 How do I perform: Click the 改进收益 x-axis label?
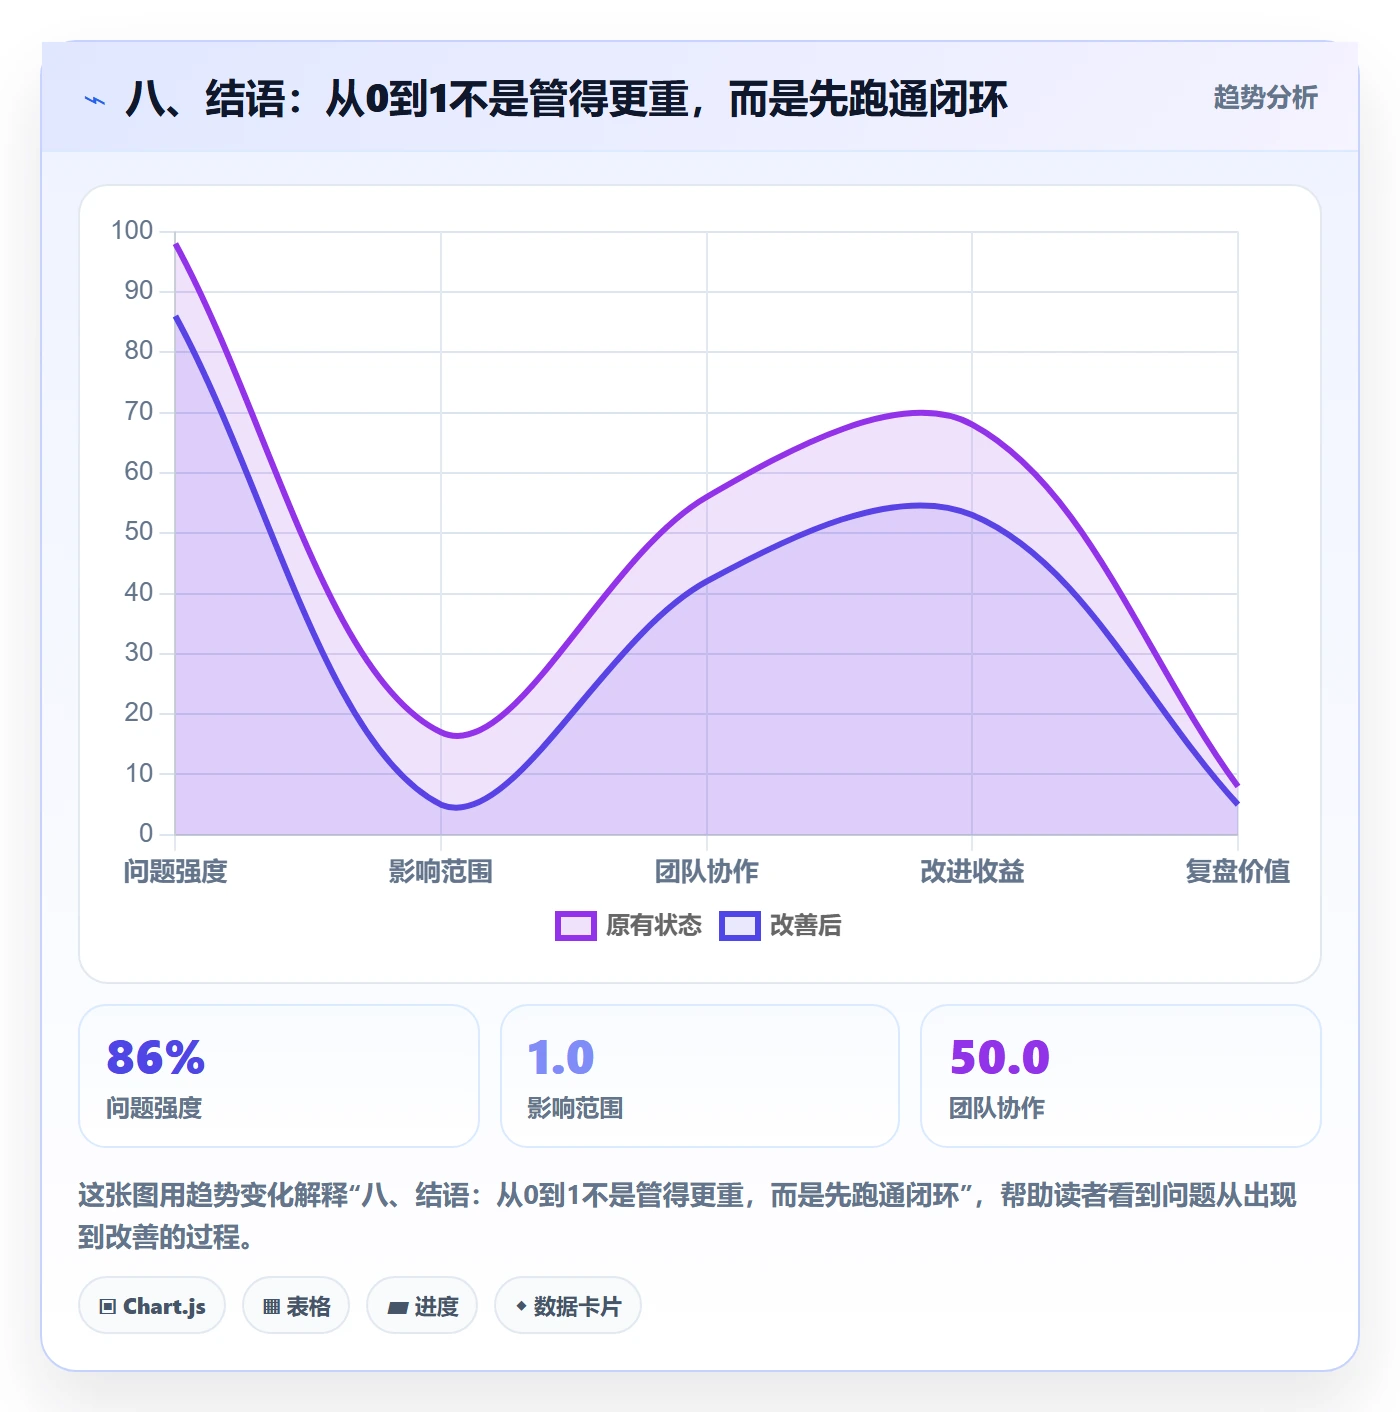972,871
